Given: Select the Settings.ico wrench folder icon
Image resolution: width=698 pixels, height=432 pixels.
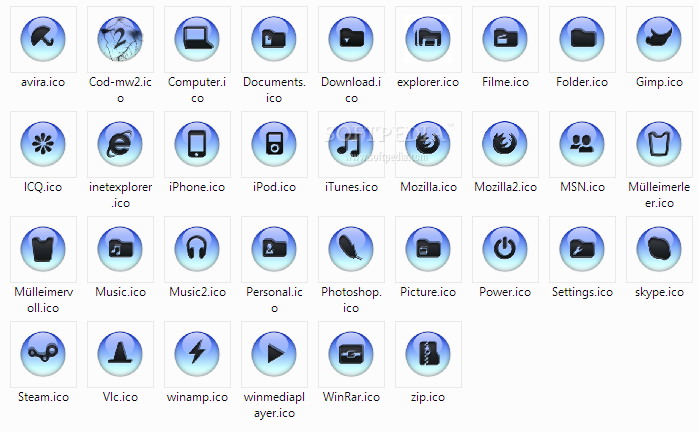Looking at the screenshot, I should pos(582,249).
